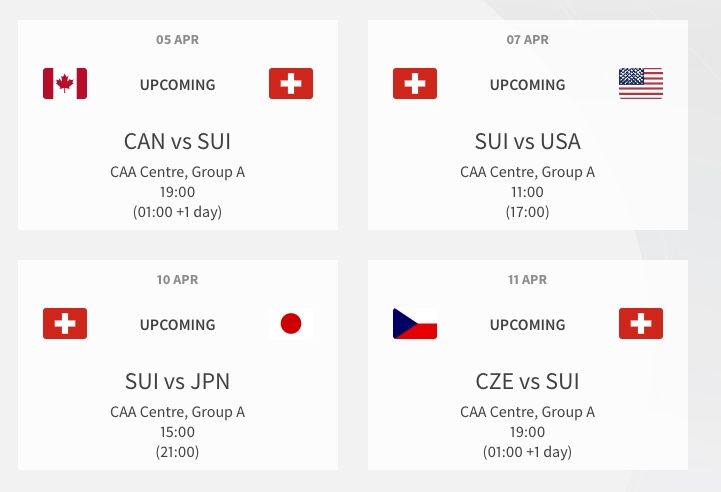Click the Switzerland flag in CZE vs SUI card

(x=641, y=323)
